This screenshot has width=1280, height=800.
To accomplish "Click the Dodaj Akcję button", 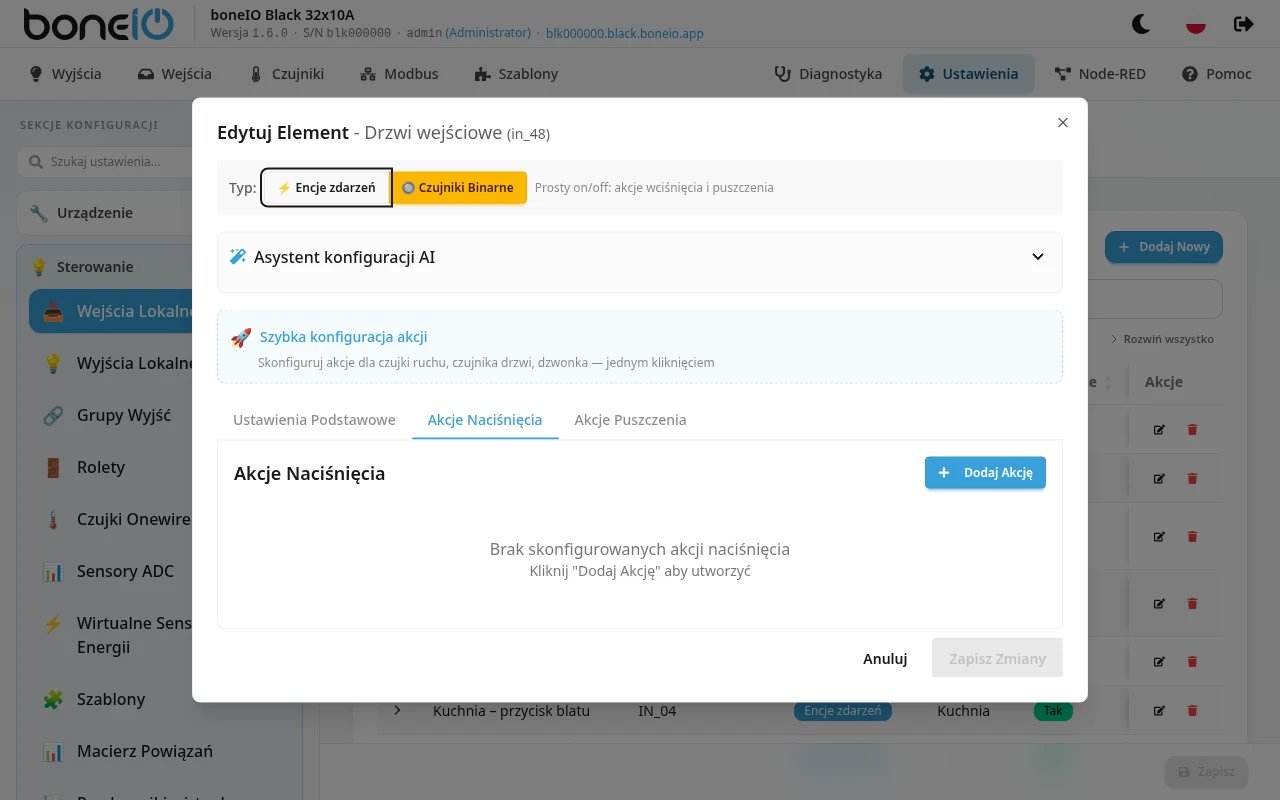I will [x=985, y=473].
